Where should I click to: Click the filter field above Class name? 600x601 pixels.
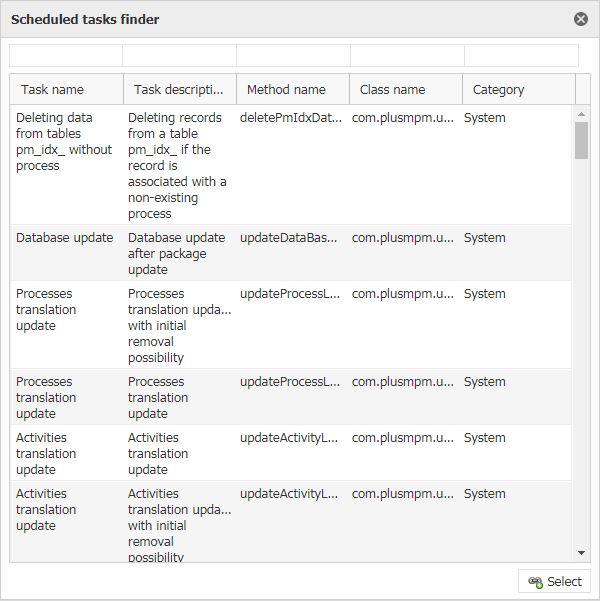[407, 56]
